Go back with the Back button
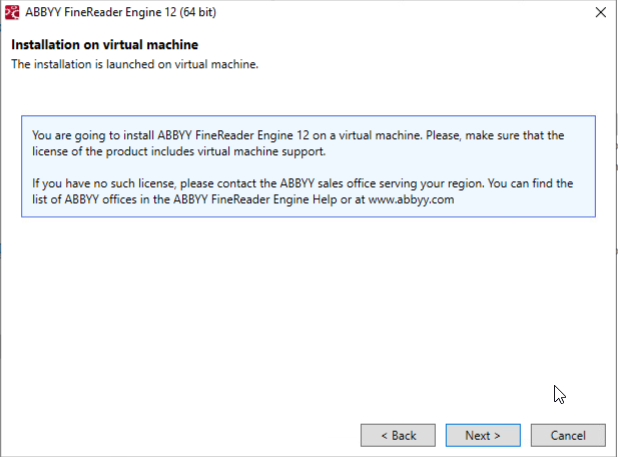 tap(398, 435)
